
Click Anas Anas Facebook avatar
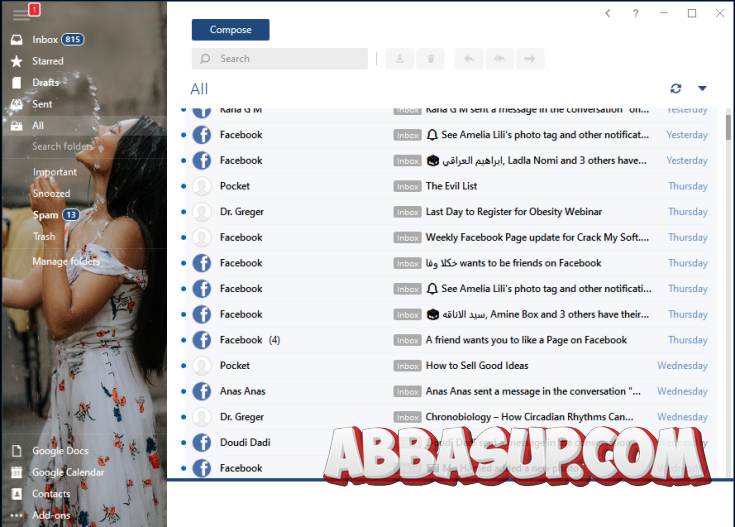point(202,391)
